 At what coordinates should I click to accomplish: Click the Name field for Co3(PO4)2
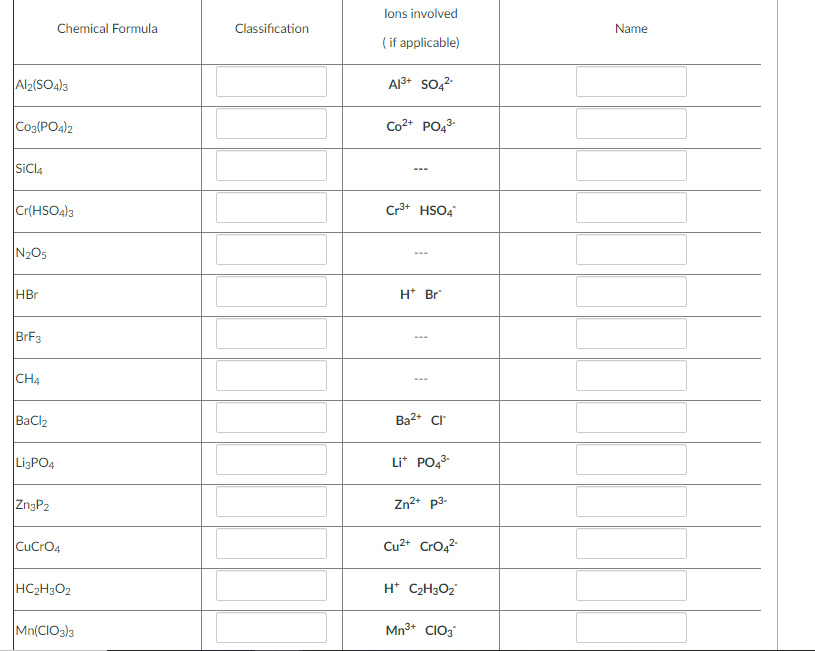click(631, 123)
